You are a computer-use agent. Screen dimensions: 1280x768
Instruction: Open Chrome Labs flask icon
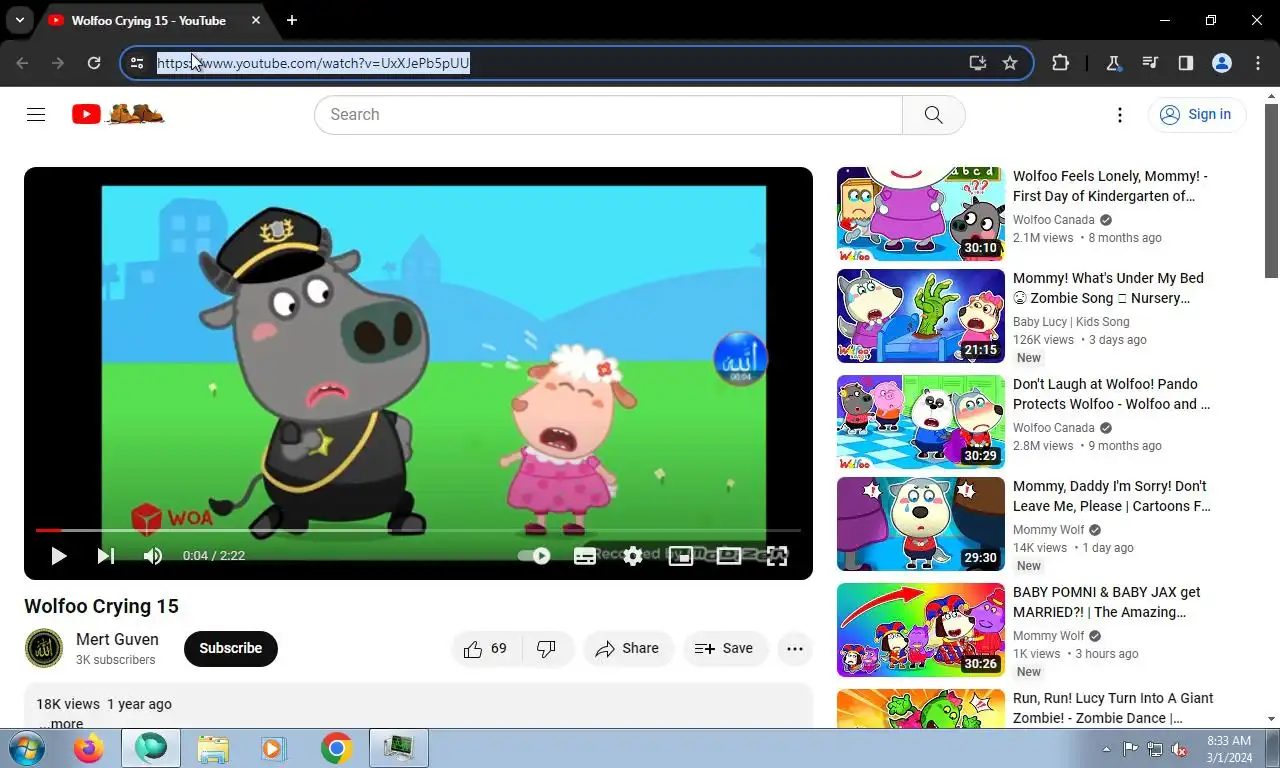1113,63
